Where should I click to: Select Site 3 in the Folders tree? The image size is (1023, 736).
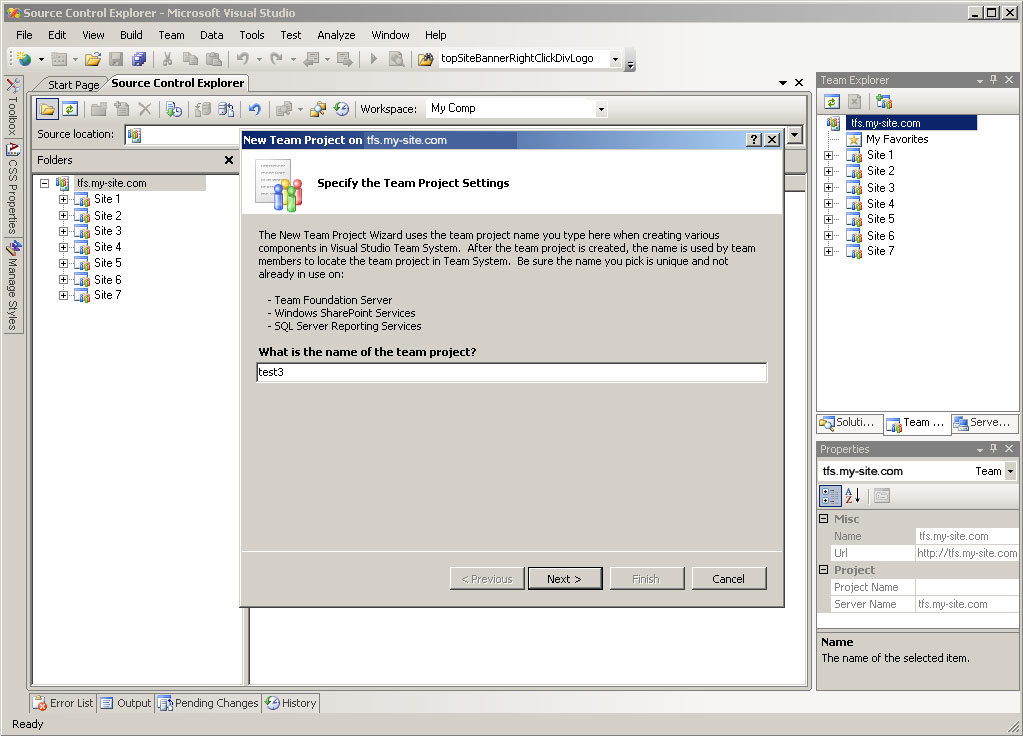[x=108, y=231]
